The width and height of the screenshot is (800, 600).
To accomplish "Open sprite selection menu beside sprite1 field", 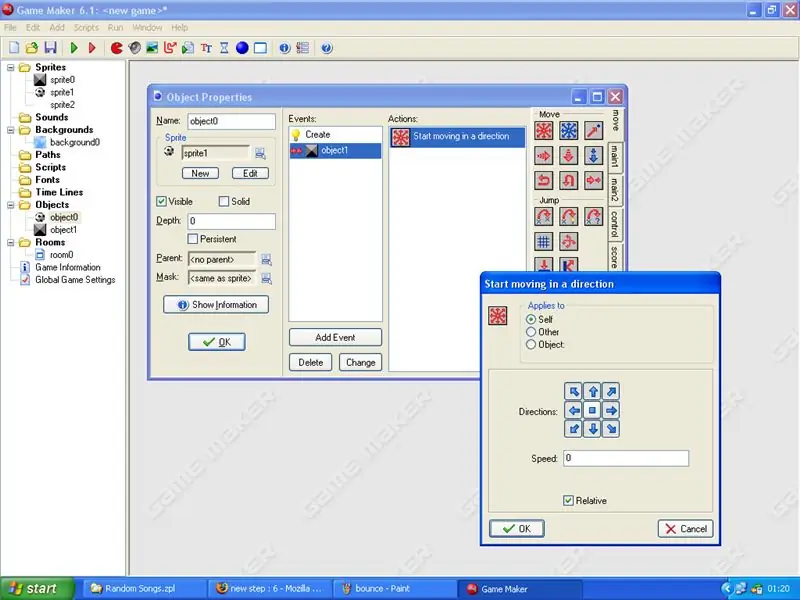I will click(x=260, y=153).
